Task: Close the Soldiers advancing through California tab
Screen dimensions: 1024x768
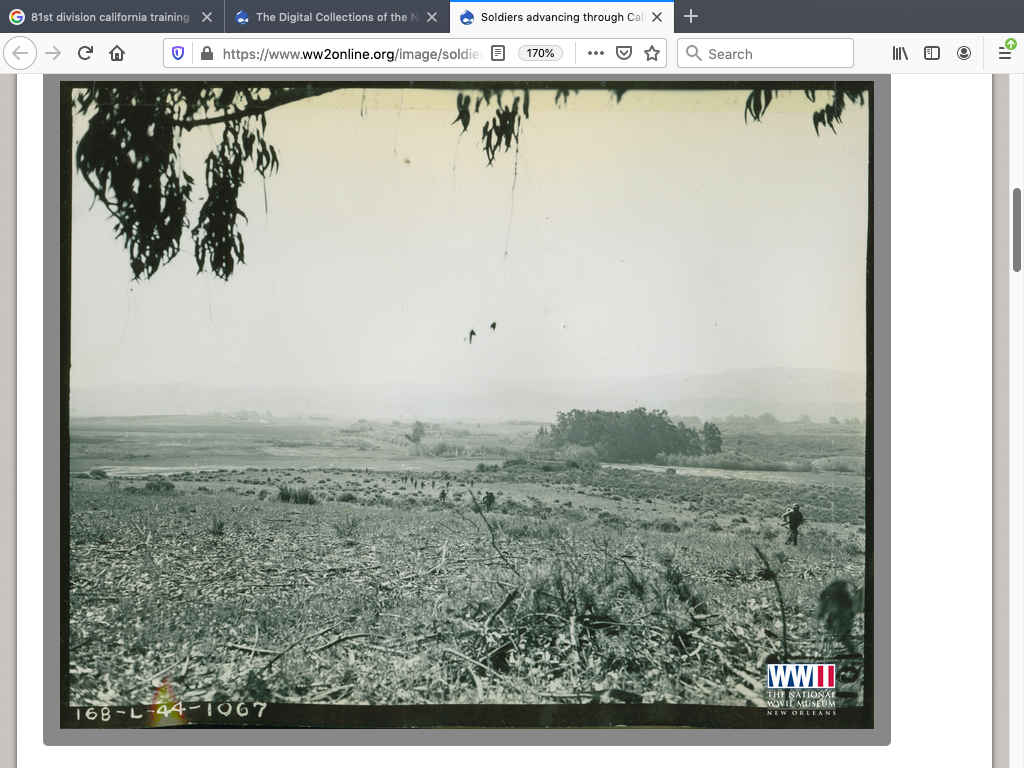Action: pyautogui.click(x=657, y=17)
